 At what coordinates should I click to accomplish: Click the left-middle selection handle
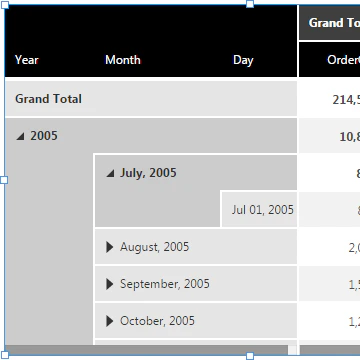[4, 180]
